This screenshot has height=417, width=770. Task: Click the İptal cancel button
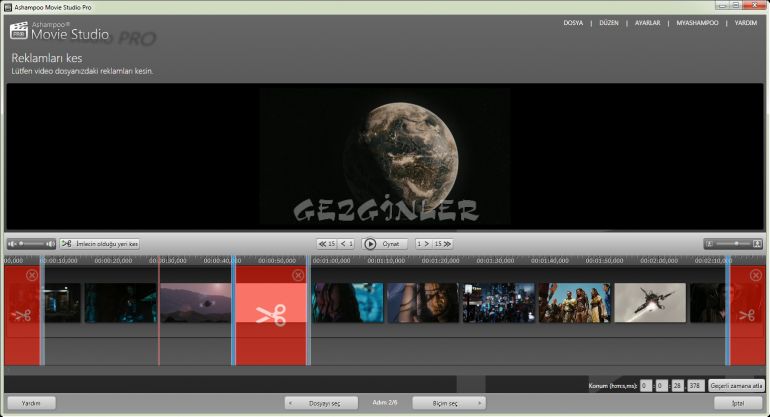tap(738, 403)
